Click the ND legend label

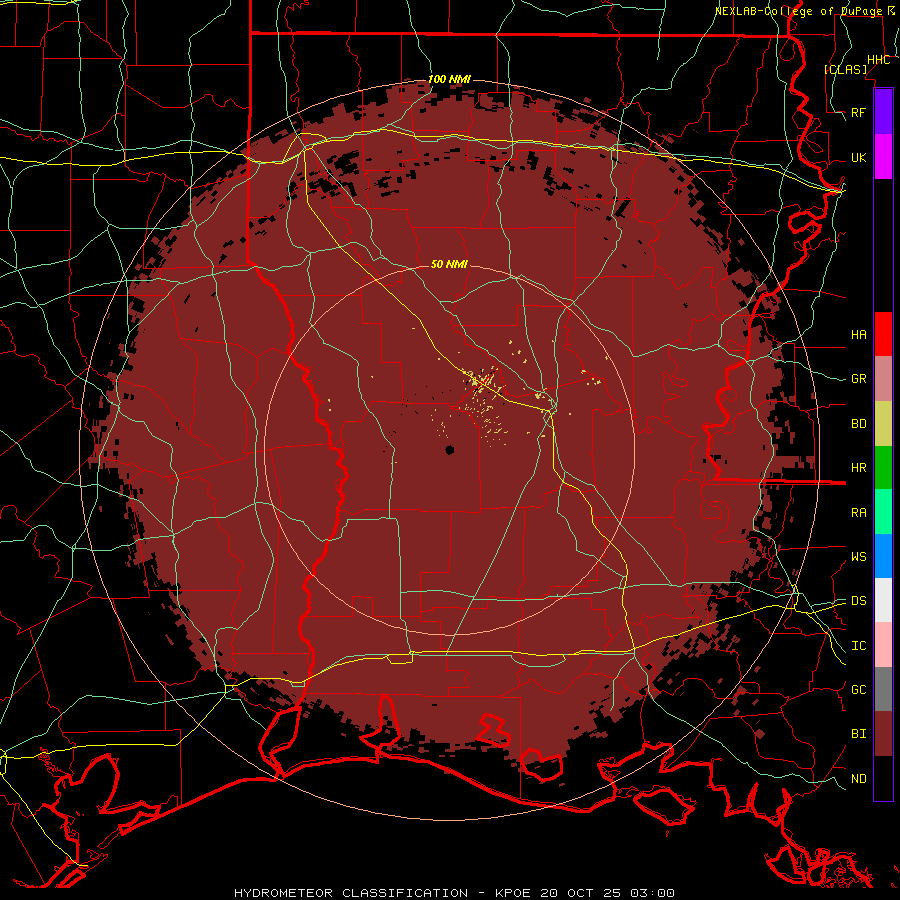(858, 779)
